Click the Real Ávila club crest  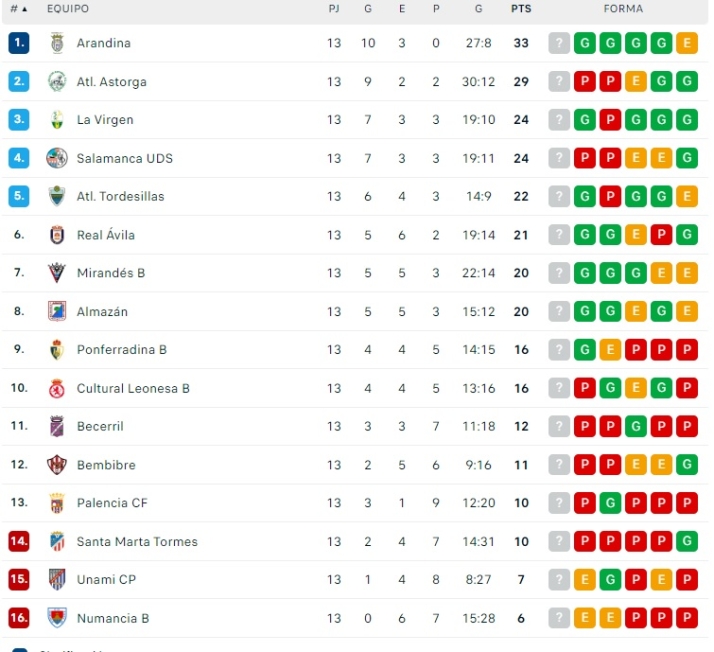(57, 235)
